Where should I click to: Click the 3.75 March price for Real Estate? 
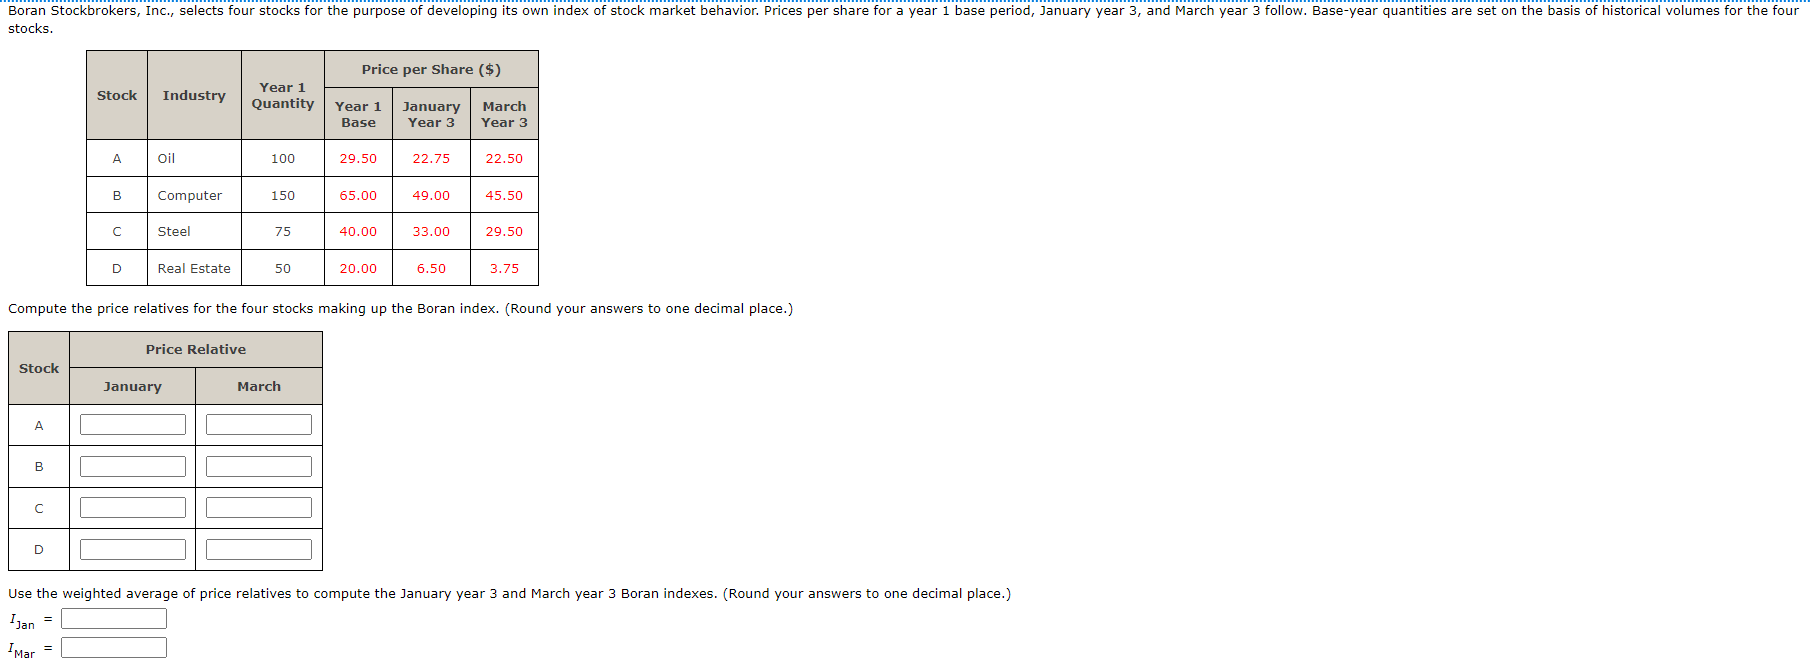pos(504,269)
